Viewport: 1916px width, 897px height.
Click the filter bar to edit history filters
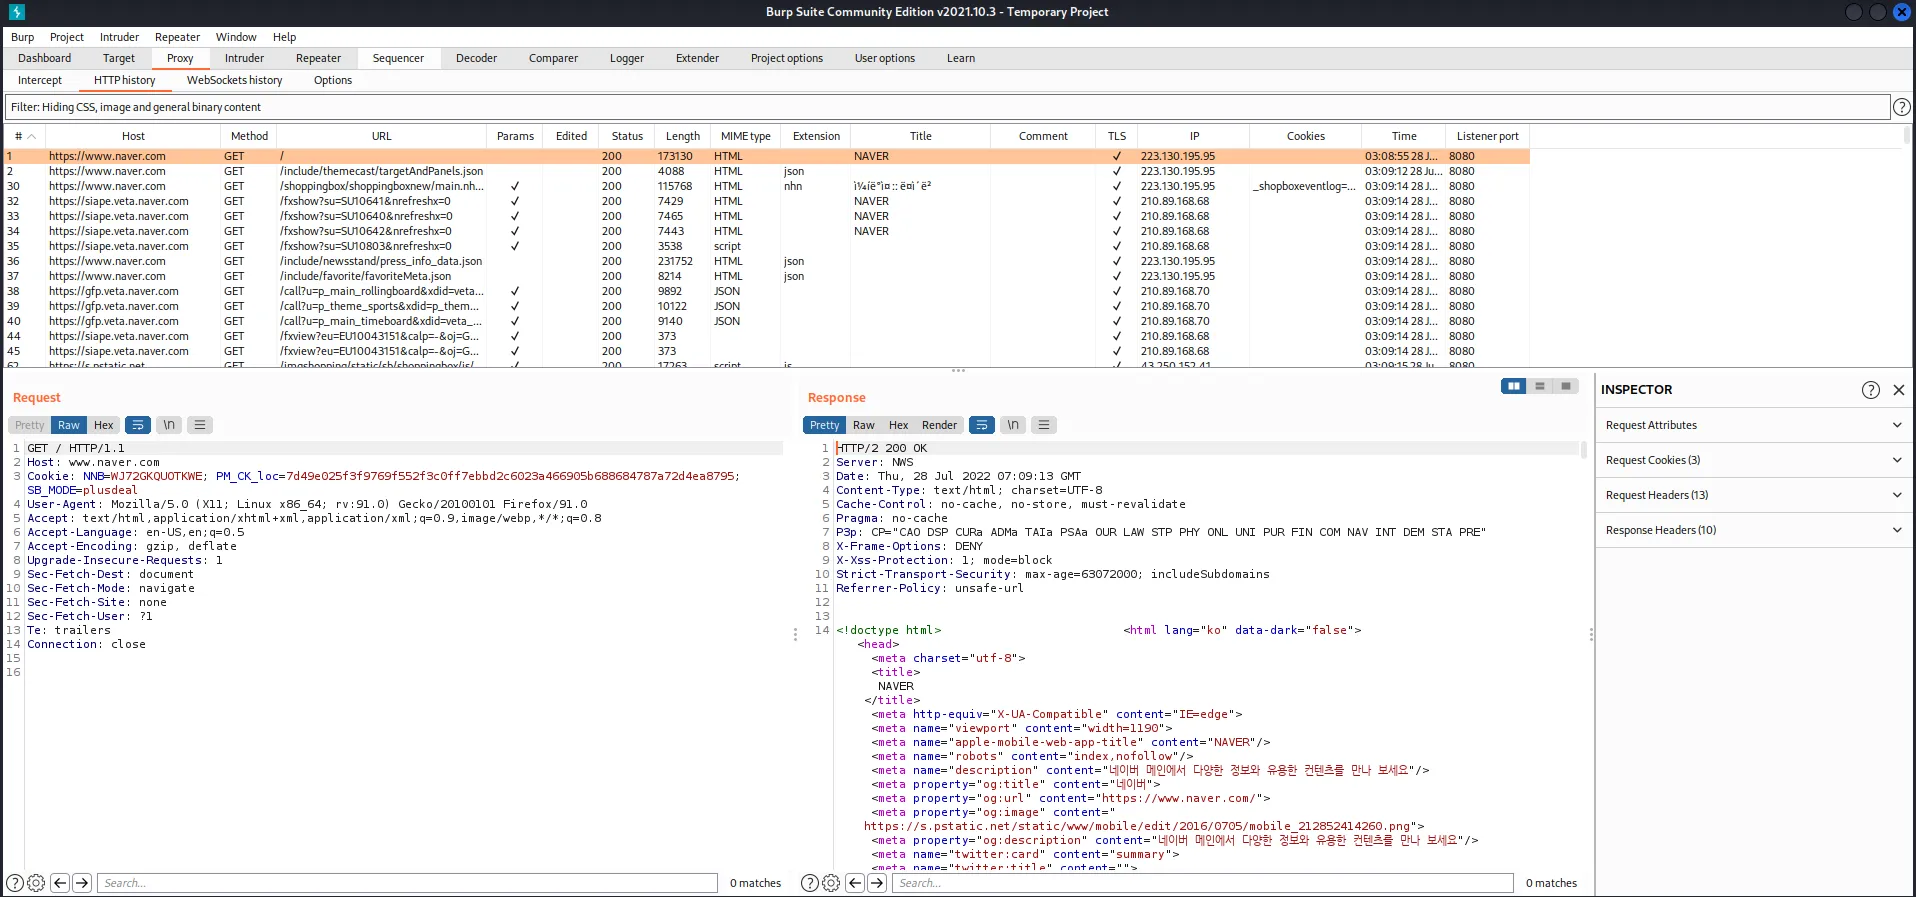[948, 107]
